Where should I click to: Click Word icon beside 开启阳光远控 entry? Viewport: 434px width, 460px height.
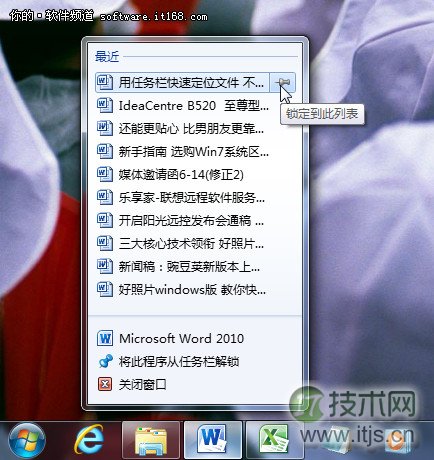(x=105, y=221)
